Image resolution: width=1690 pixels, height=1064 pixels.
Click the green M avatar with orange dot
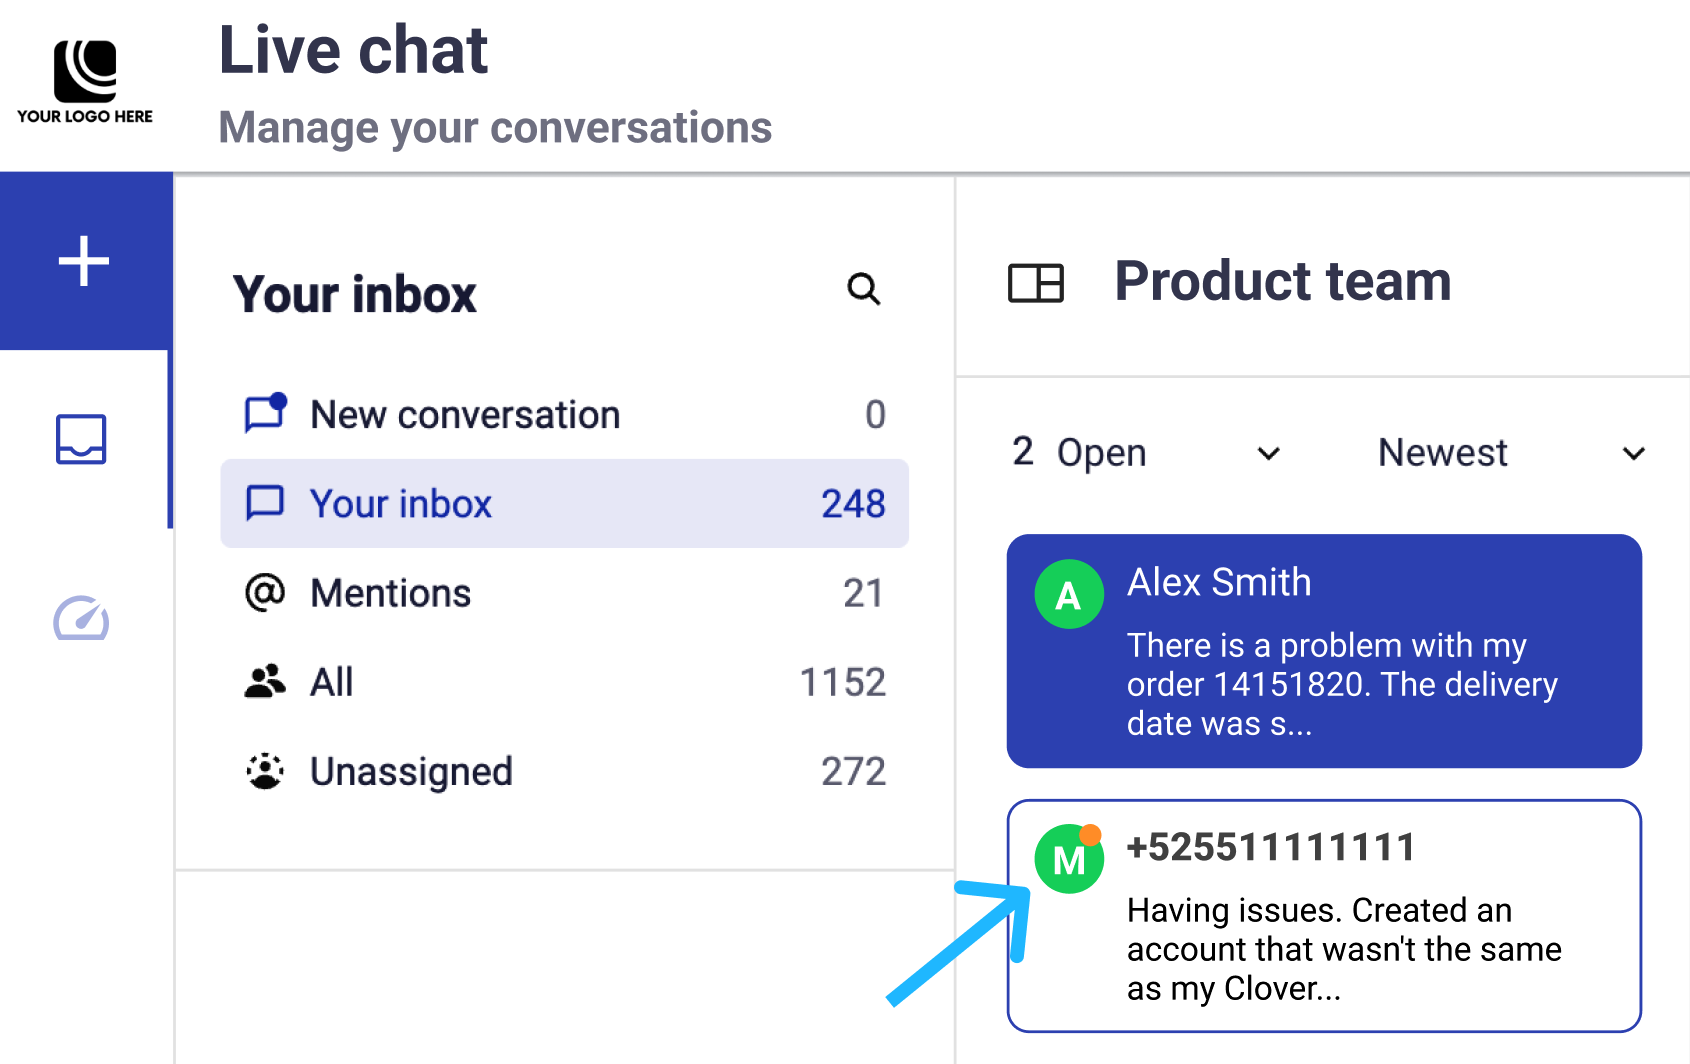(1069, 858)
